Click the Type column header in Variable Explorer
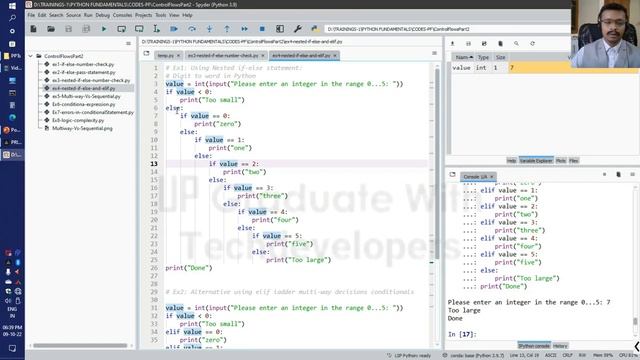Image resolution: width=640 pixels, height=360 pixels. click(x=484, y=57)
